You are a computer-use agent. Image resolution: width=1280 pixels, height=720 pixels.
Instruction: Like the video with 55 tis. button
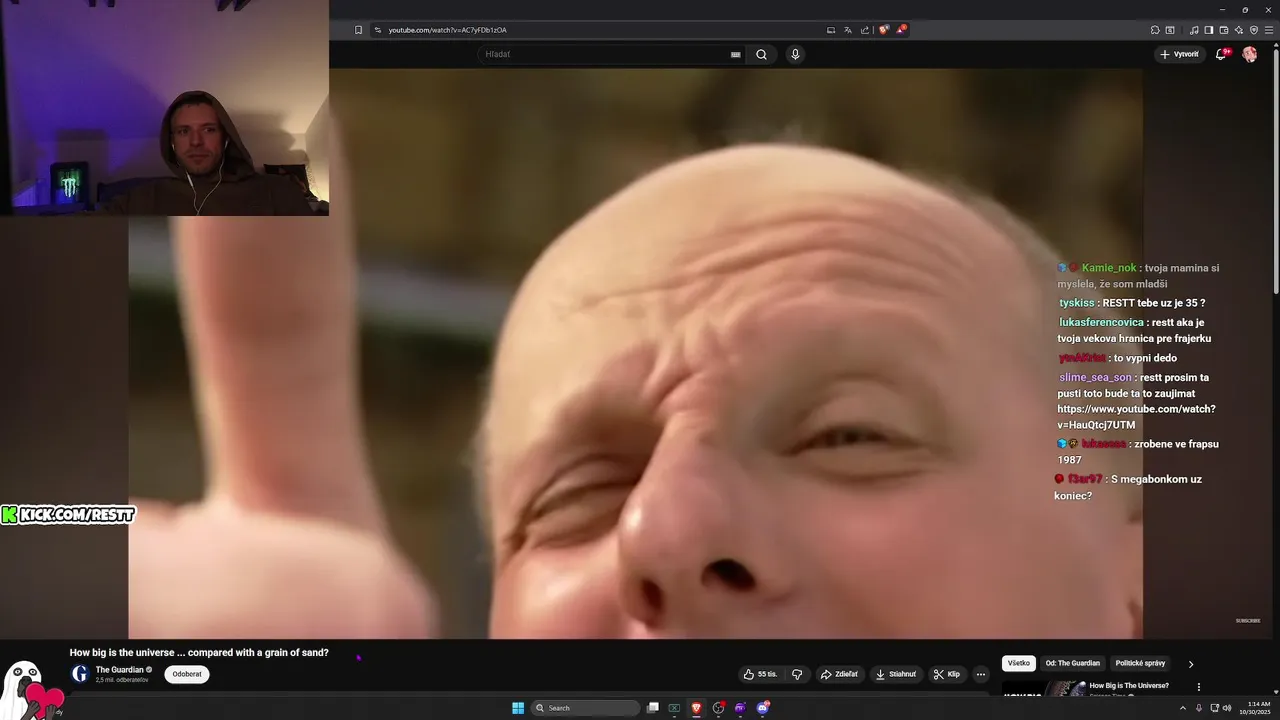[762, 674]
